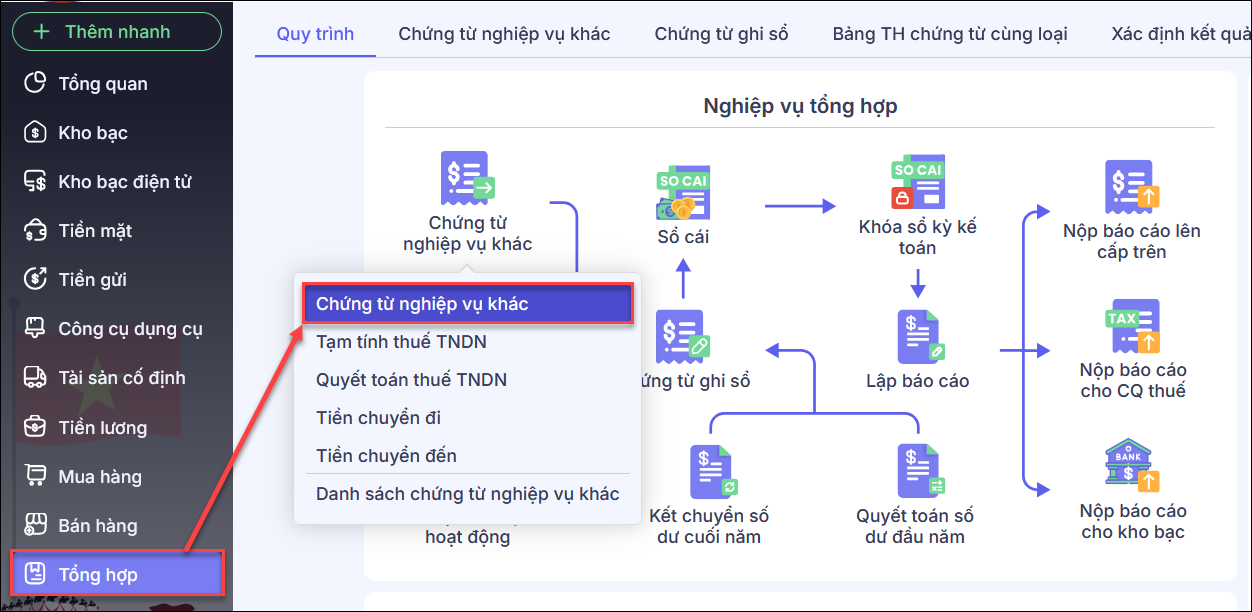Open Tổng quan in the sidebar
1252x612 pixels.
(x=103, y=84)
